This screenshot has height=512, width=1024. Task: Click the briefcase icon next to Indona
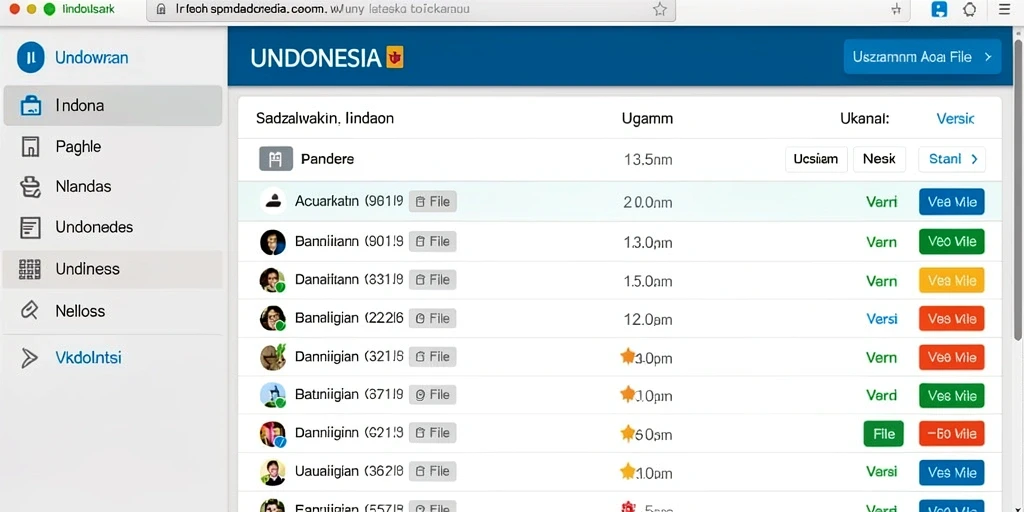(31, 106)
